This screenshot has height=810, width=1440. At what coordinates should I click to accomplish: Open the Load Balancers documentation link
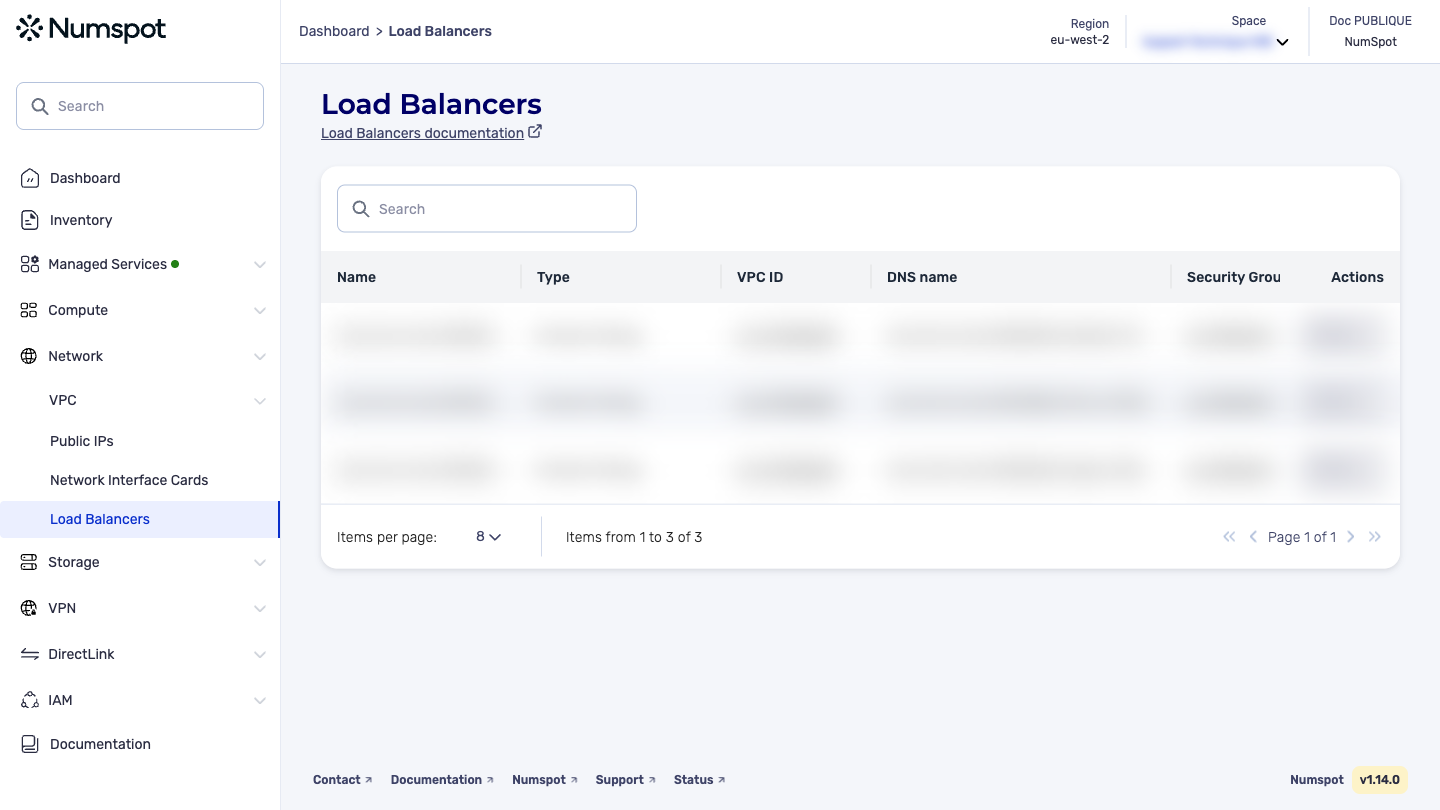coord(422,133)
